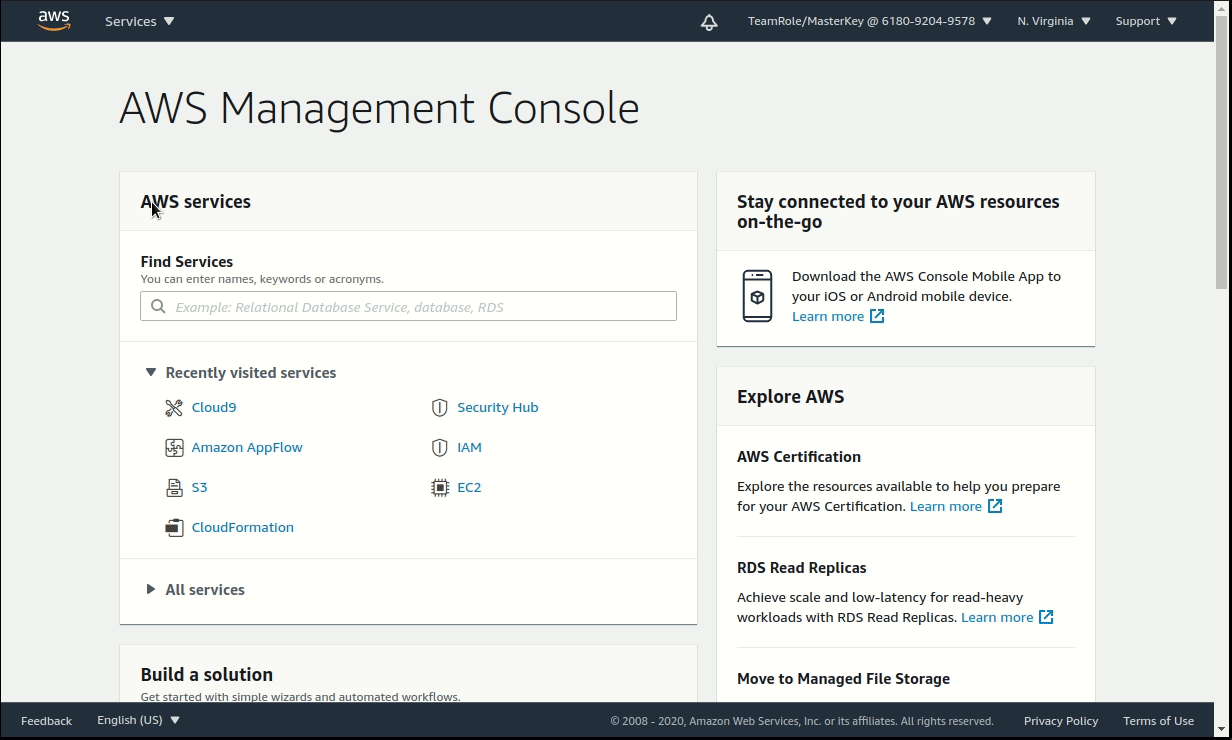Open the TeamRole/MasterKey account menu
This screenshot has height=740, width=1232.
pos(869,21)
